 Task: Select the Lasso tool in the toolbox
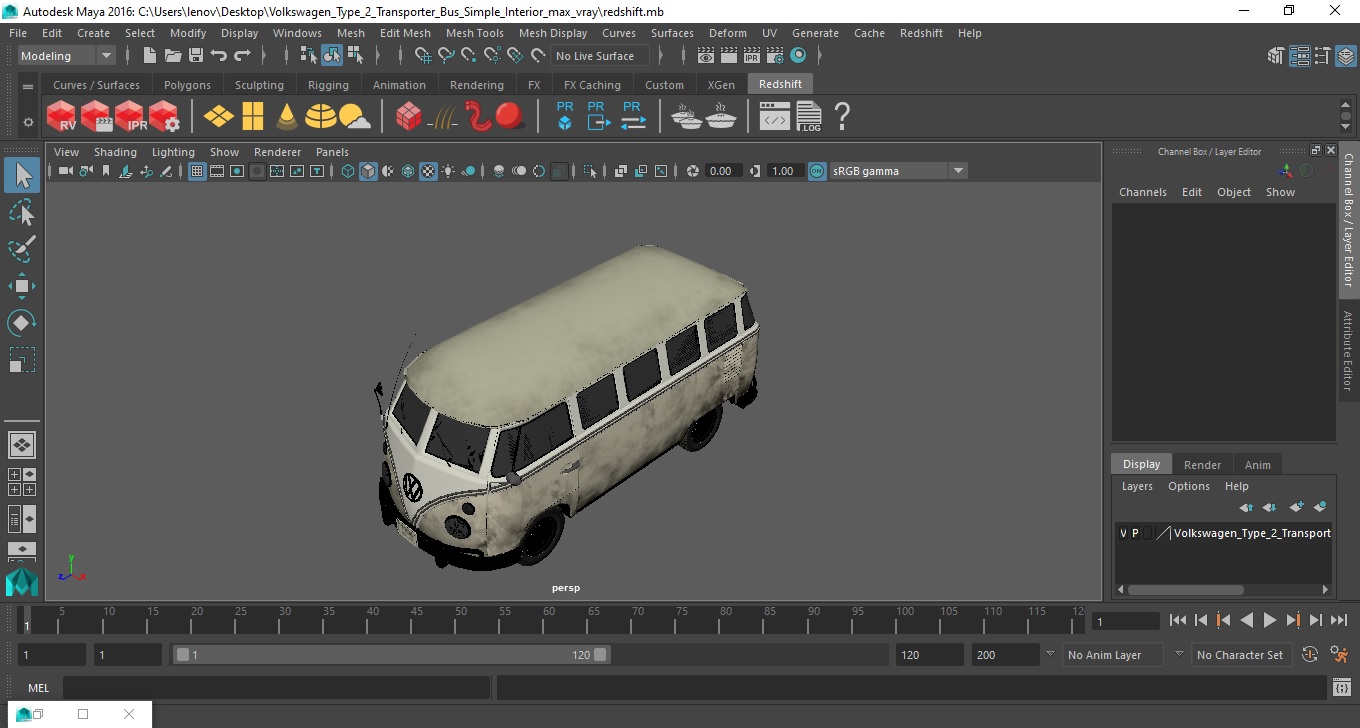point(22,212)
